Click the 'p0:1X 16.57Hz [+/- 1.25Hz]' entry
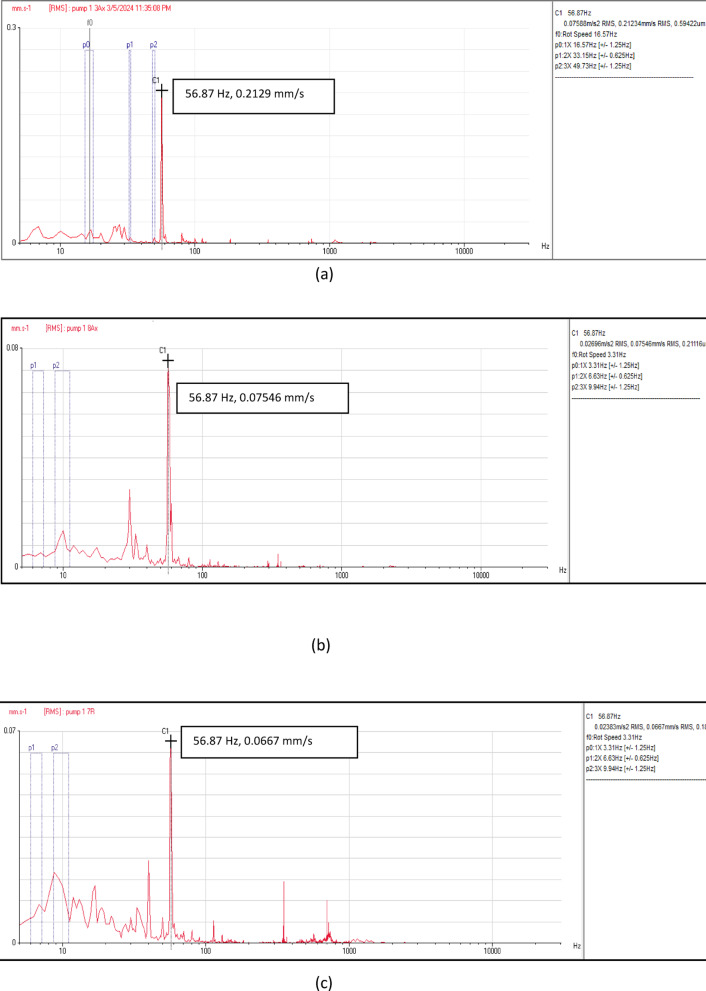 point(593,45)
